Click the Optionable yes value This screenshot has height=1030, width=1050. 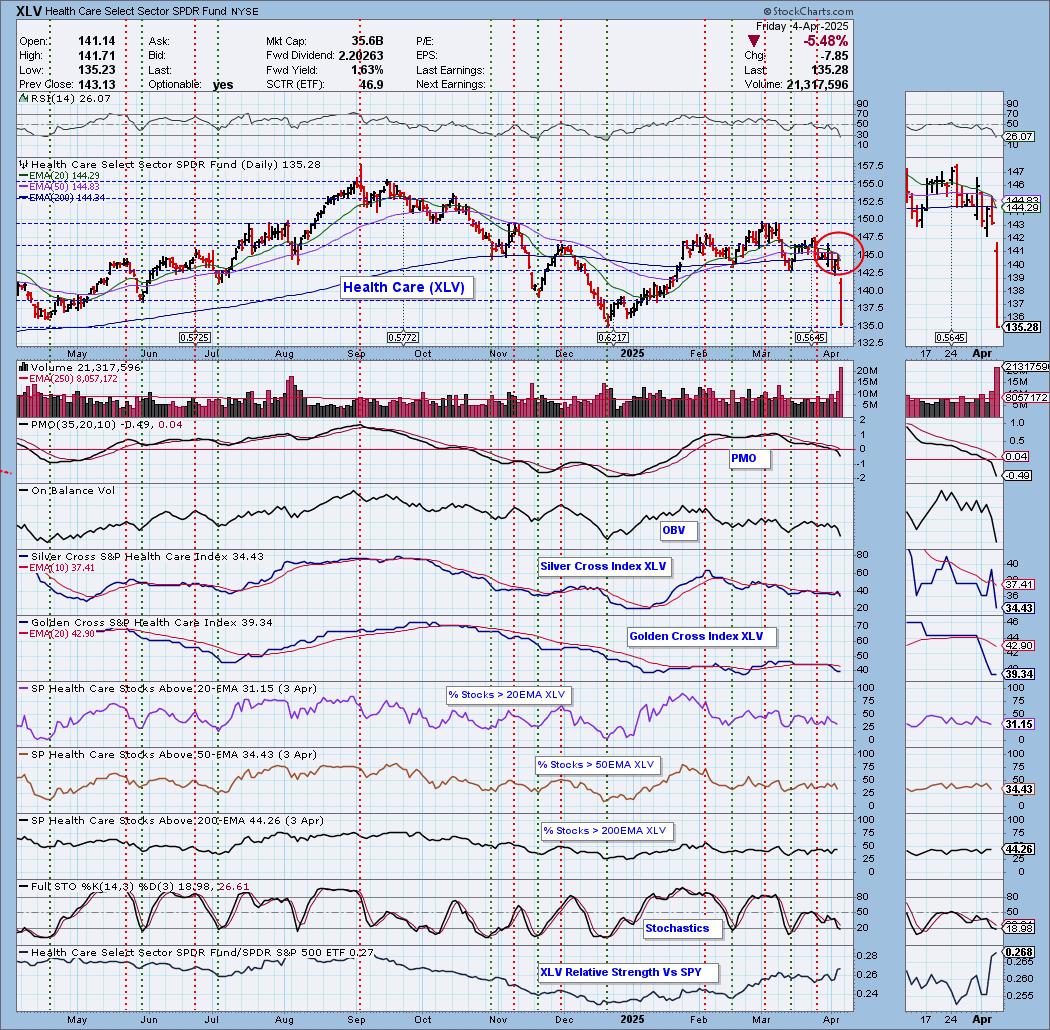point(223,84)
